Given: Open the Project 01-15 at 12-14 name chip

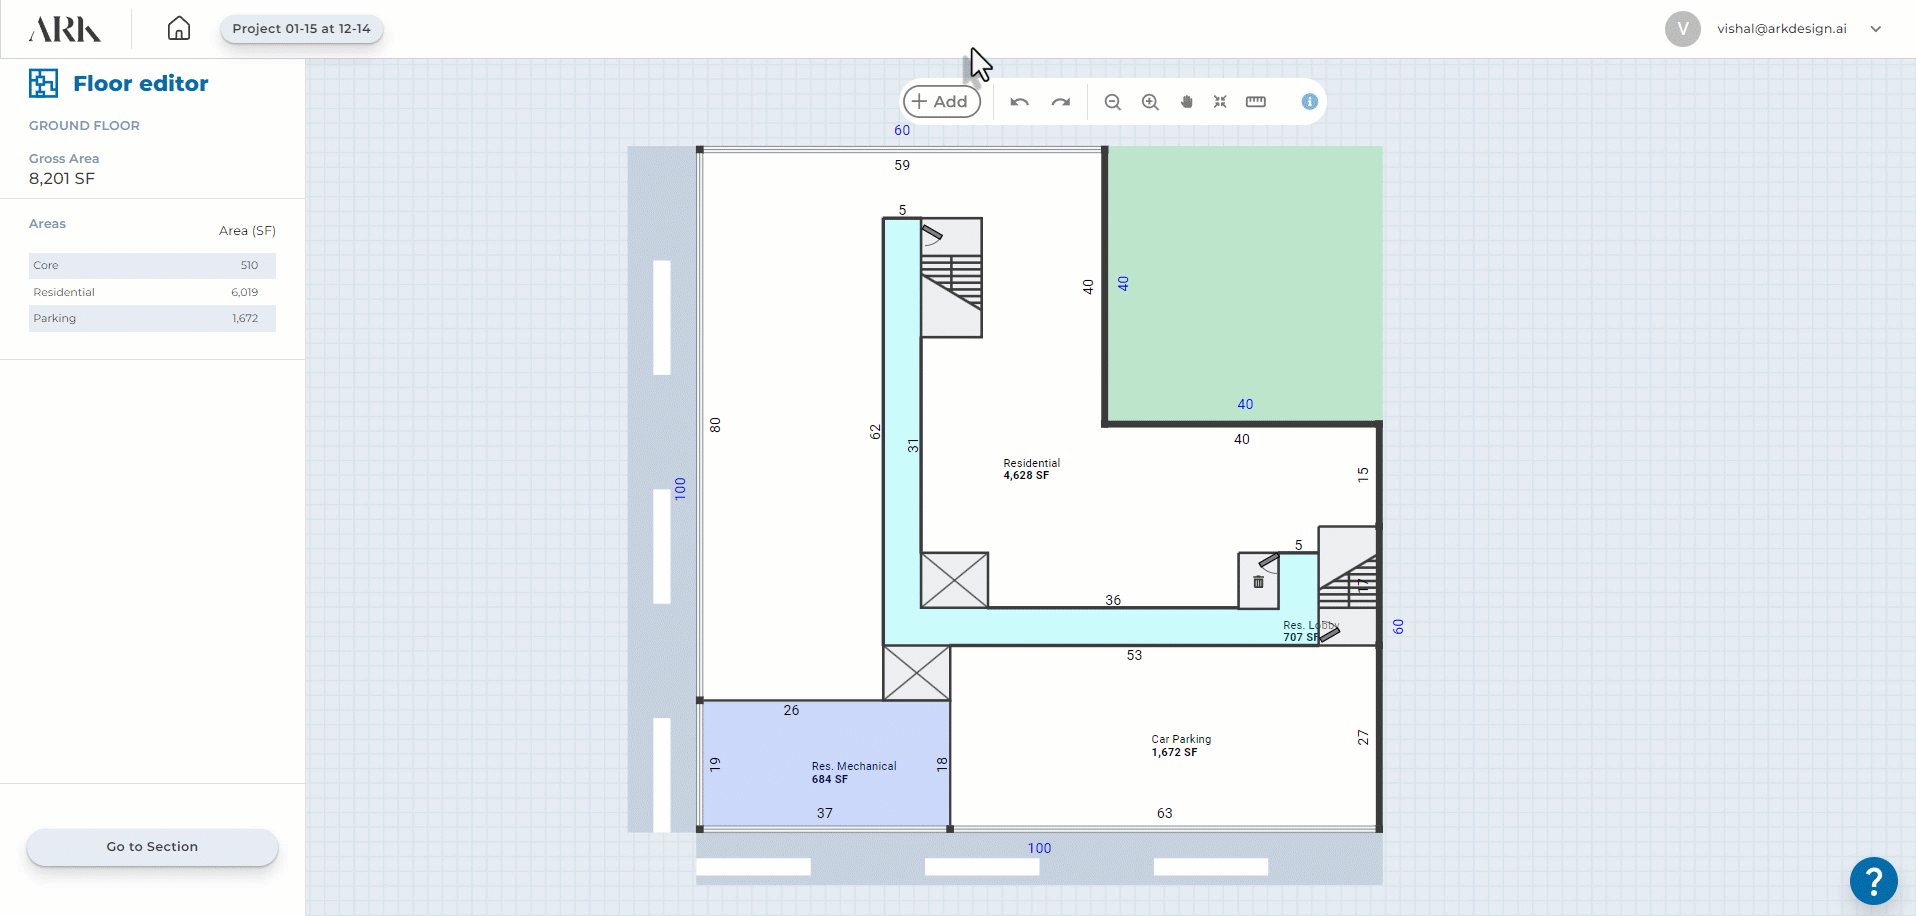Looking at the screenshot, I should [301, 29].
